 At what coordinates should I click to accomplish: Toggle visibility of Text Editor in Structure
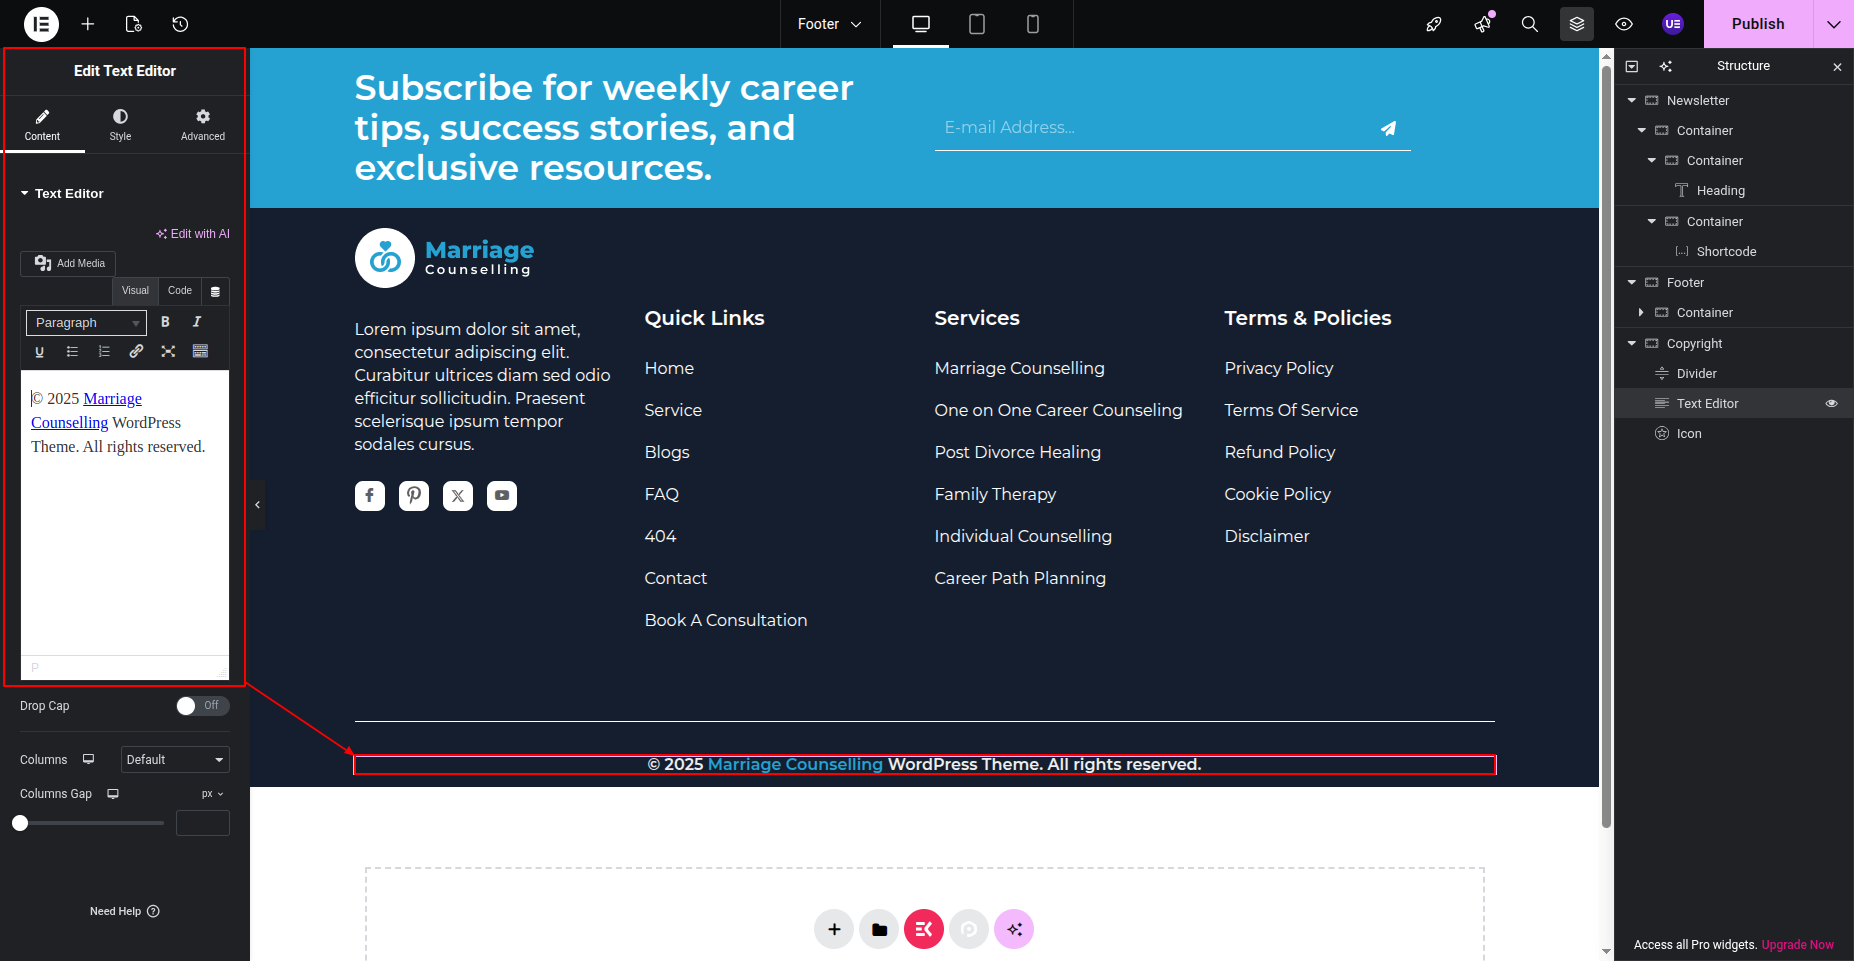point(1832,403)
